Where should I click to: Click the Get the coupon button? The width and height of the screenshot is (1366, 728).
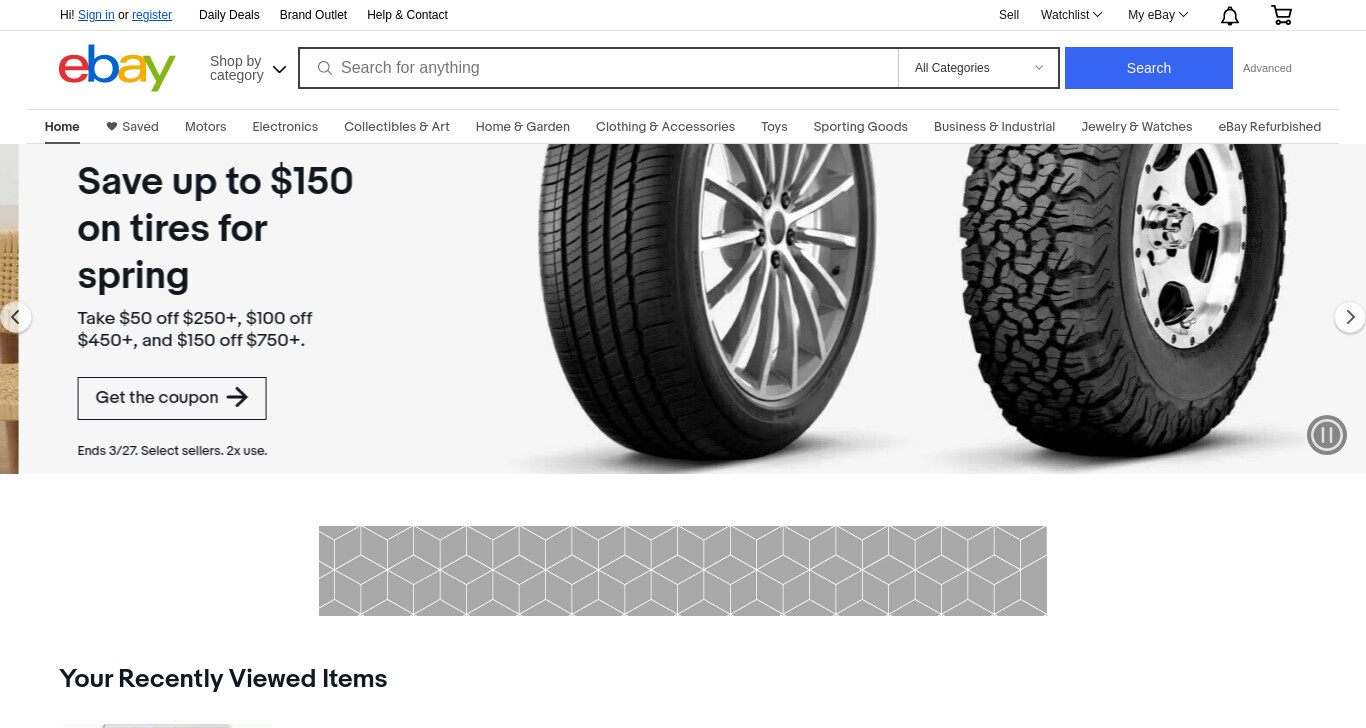click(172, 398)
